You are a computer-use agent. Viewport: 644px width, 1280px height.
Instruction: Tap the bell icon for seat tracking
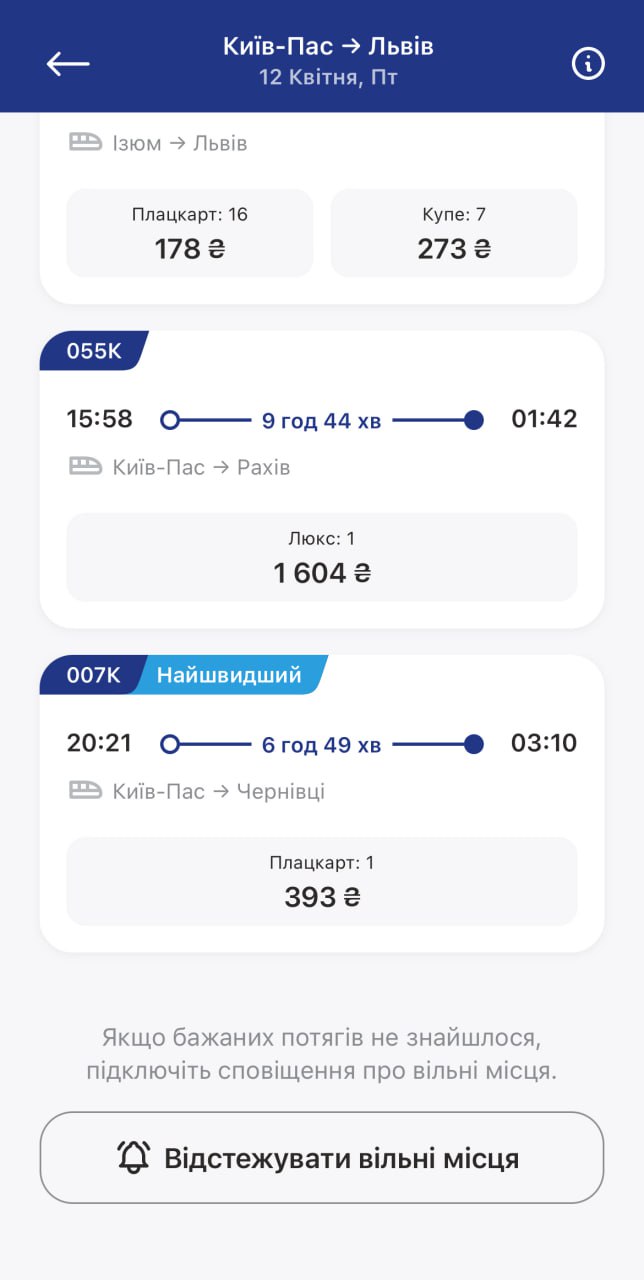click(134, 1157)
